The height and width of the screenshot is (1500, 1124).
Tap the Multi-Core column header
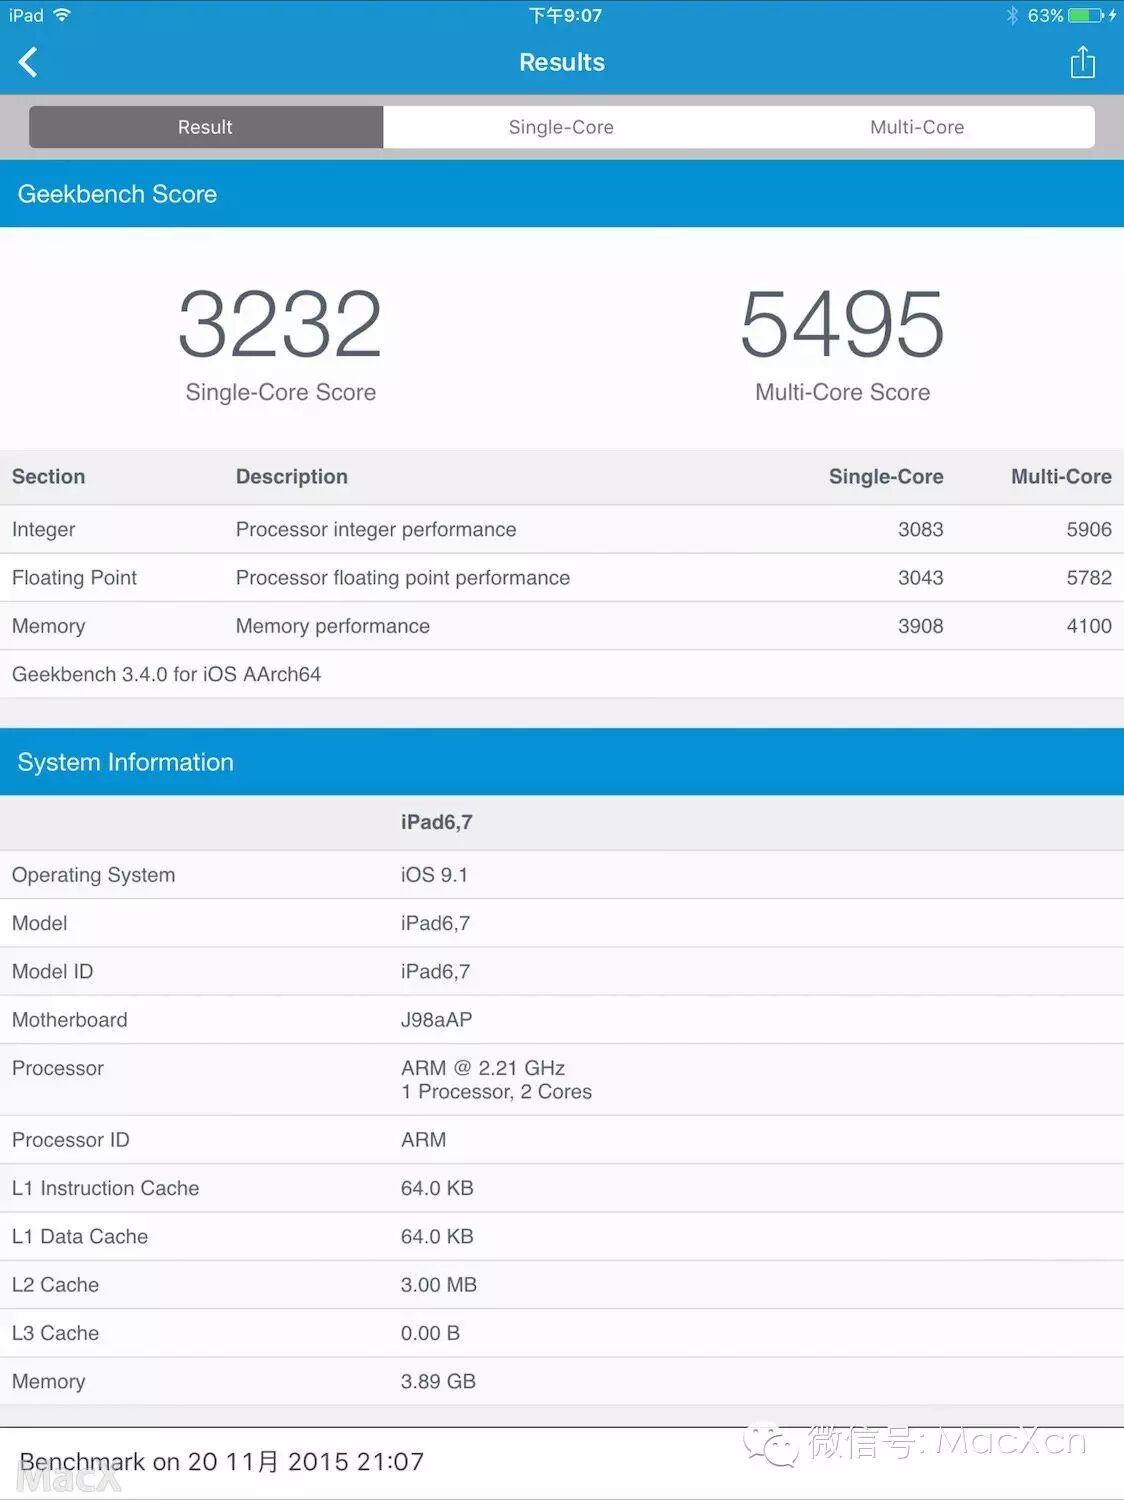point(1061,477)
